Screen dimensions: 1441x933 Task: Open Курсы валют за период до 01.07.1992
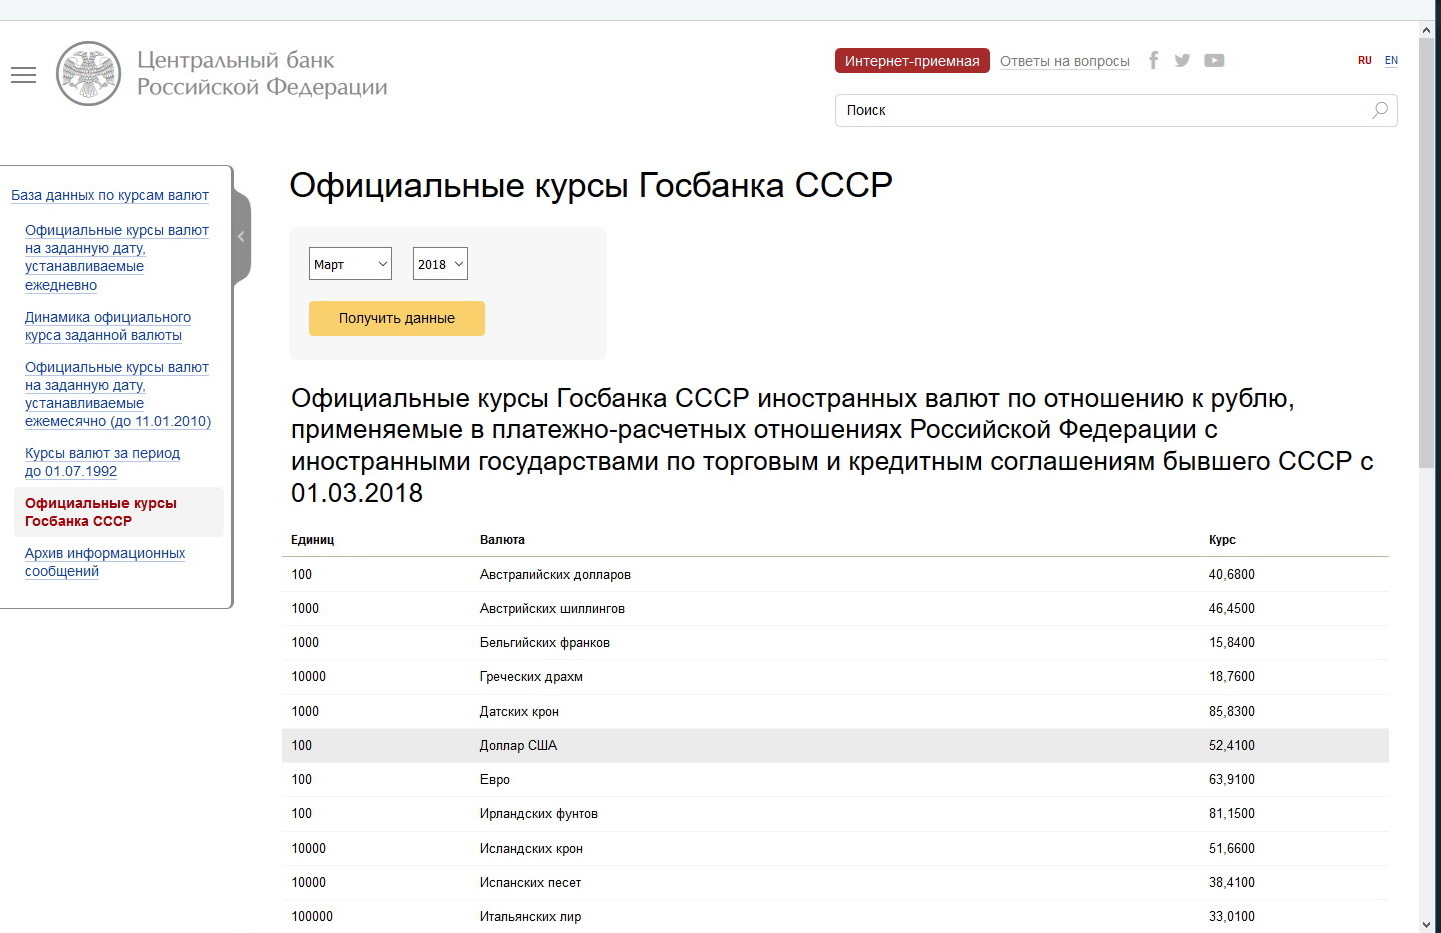102,462
